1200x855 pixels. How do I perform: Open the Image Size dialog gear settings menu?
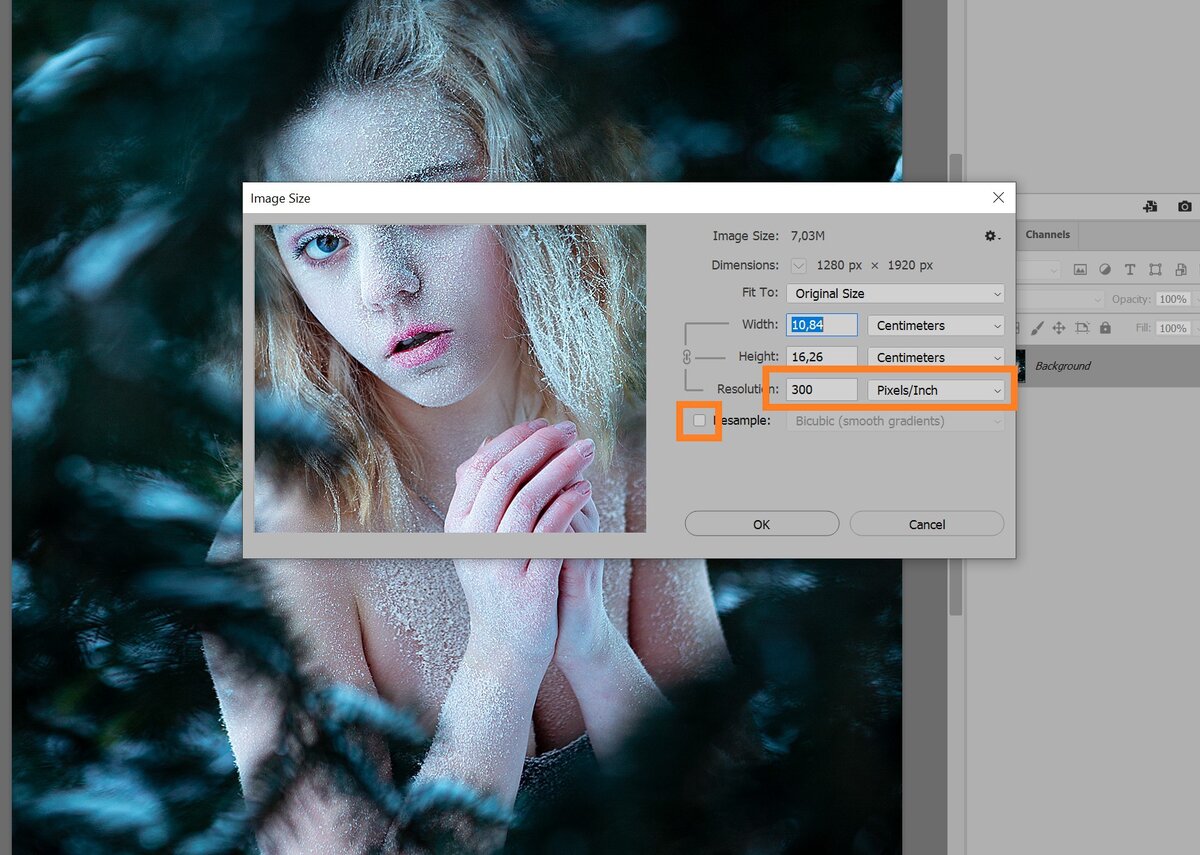[x=991, y=236]
